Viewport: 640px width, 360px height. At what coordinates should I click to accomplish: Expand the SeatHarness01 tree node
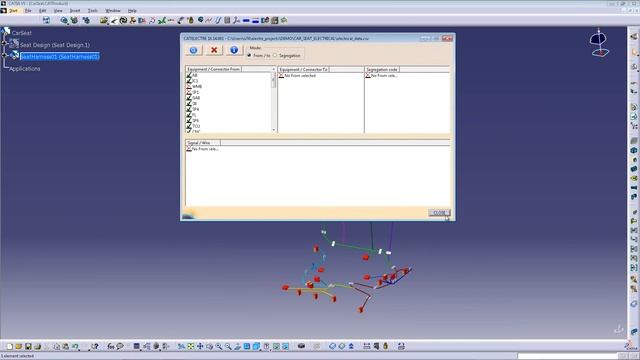pos(5,55)
